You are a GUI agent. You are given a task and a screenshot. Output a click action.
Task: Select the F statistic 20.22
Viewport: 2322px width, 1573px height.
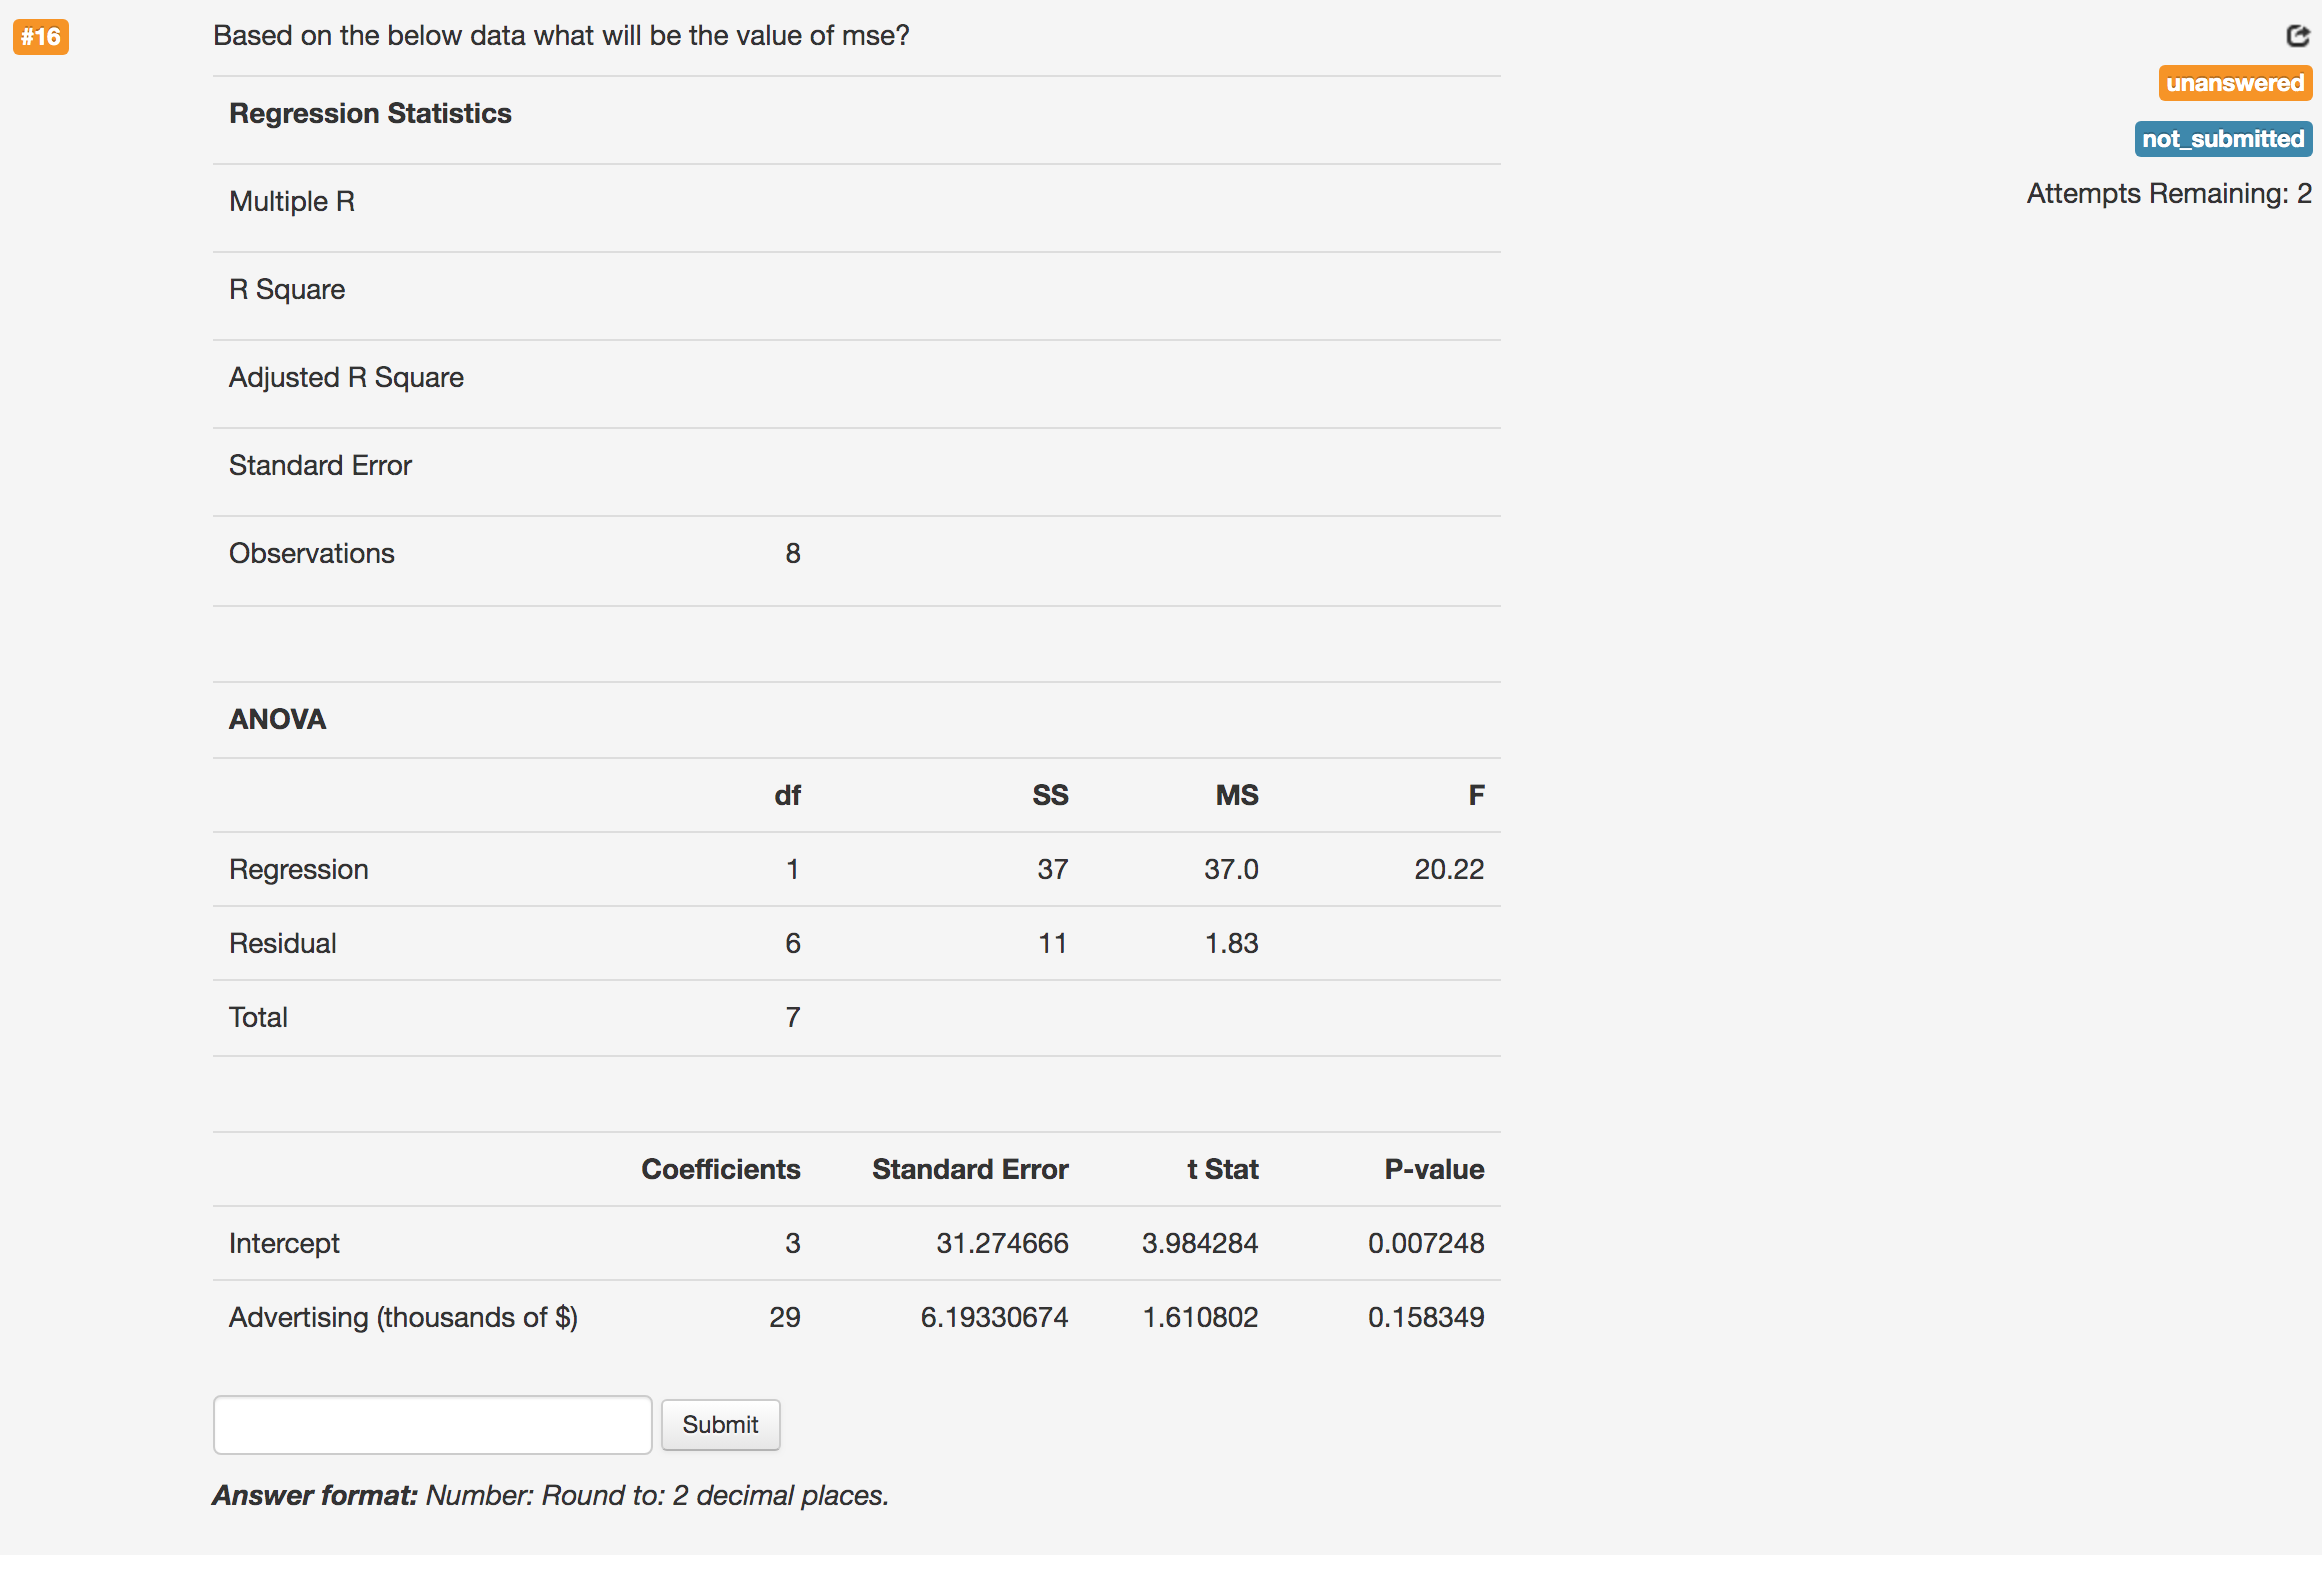click(1449, 868)
